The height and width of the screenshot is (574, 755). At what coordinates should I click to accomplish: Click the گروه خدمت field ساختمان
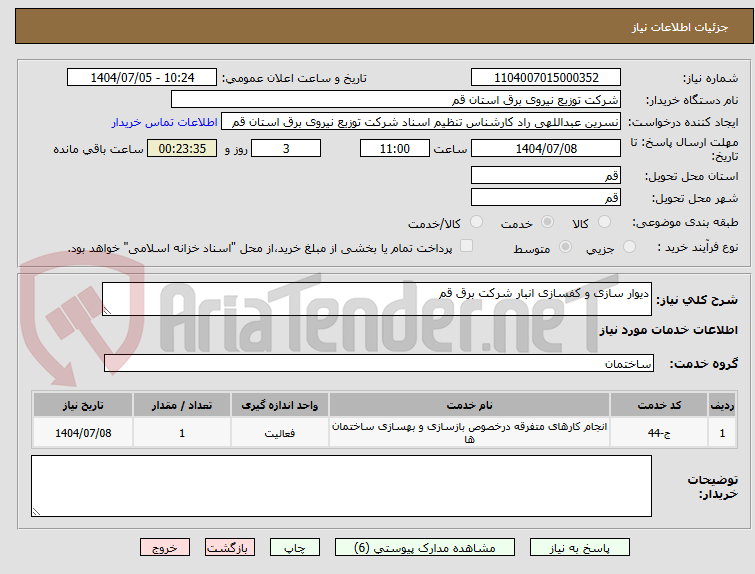(379, 363)
